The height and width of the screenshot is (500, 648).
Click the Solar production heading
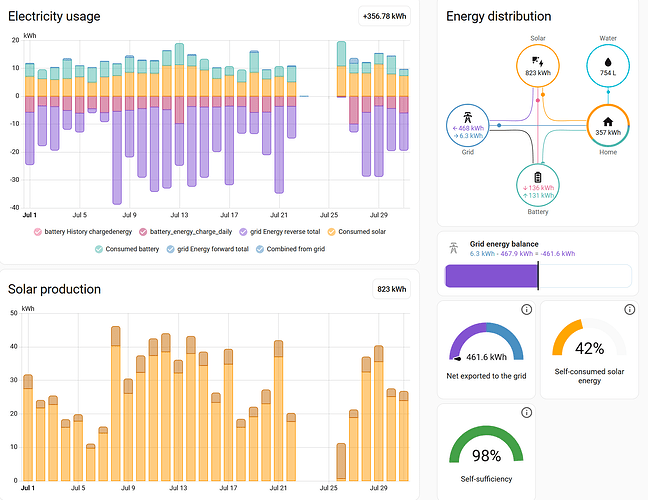coord(54,289)
